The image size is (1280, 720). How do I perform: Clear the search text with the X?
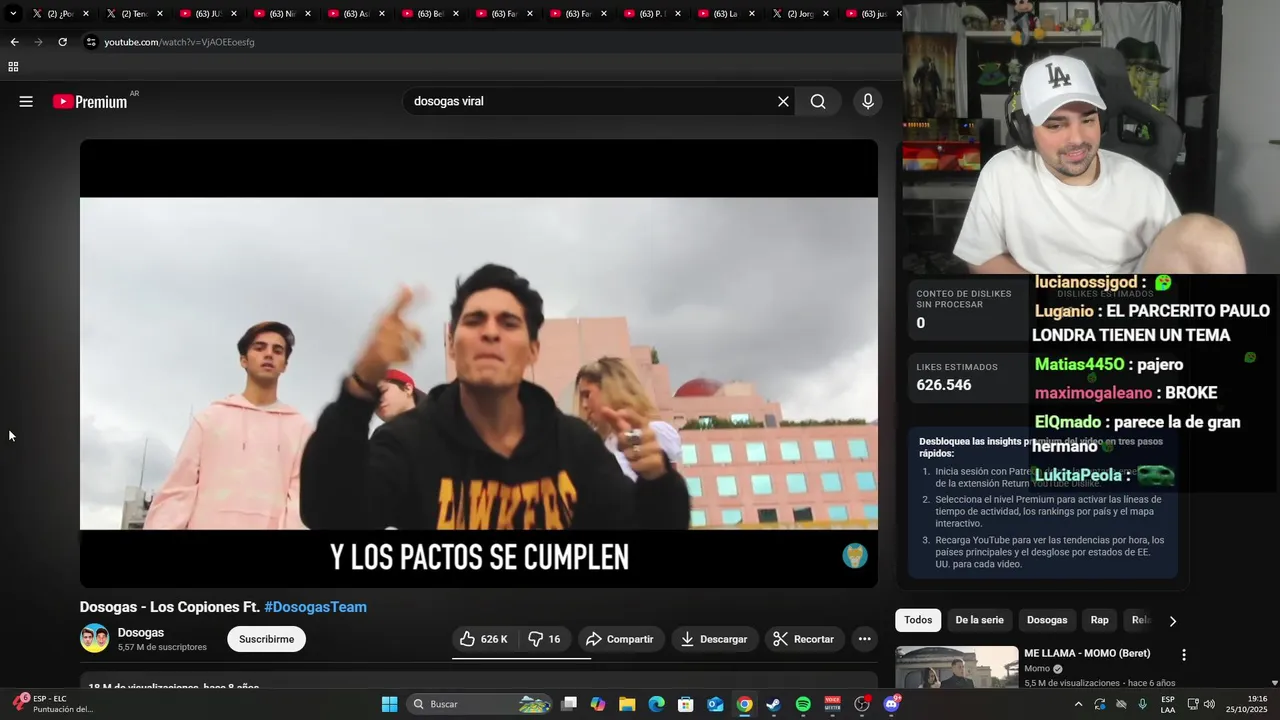pos(783,101)
